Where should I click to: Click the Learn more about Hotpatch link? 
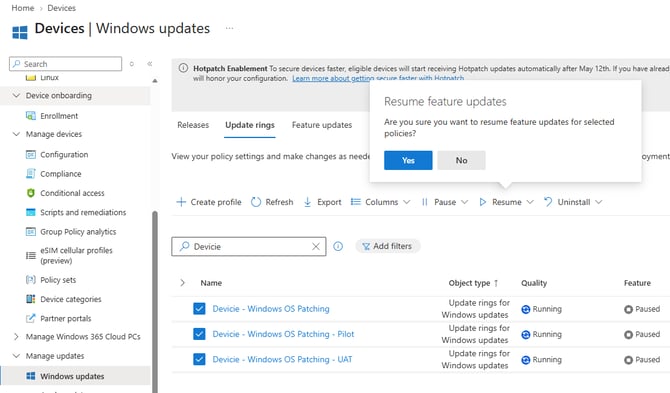pyautogui.click(x=378, y=79)
